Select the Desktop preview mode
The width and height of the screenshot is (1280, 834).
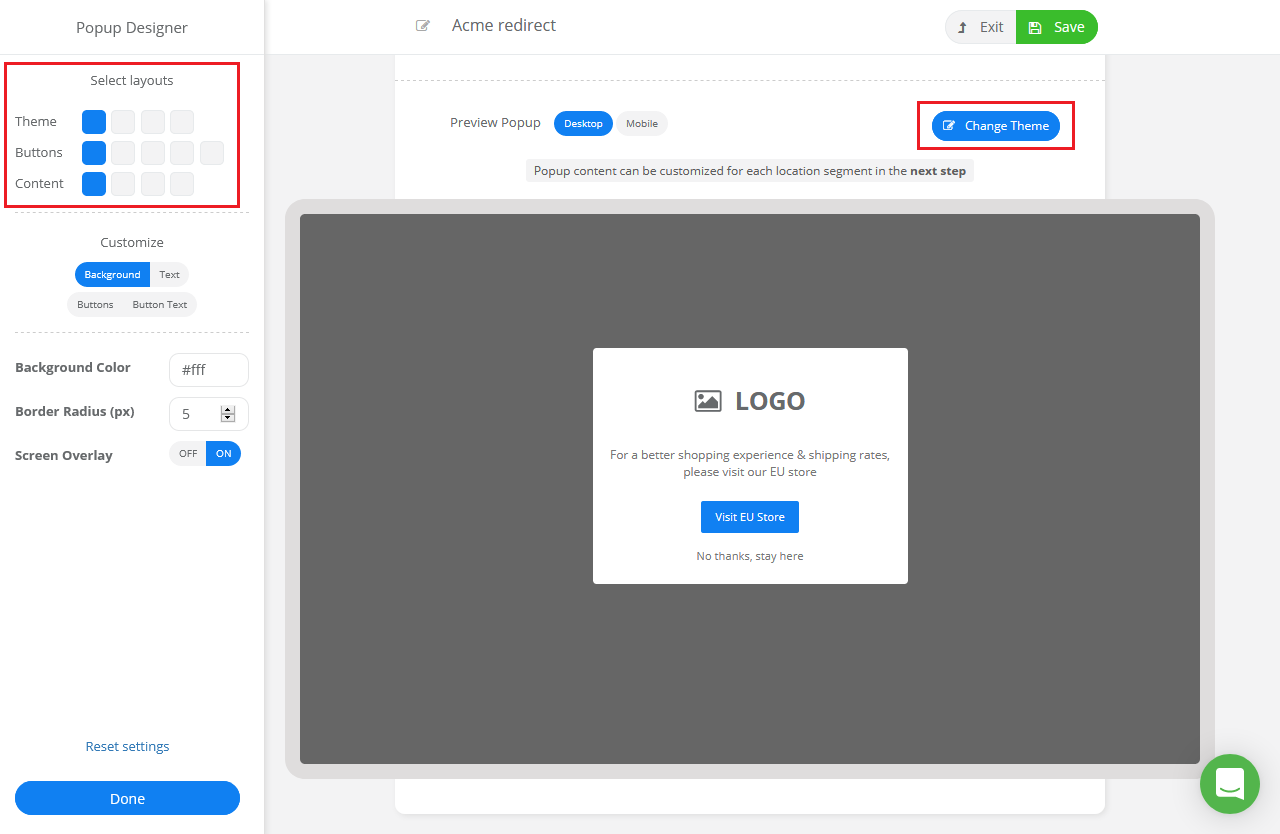point(583,123)
